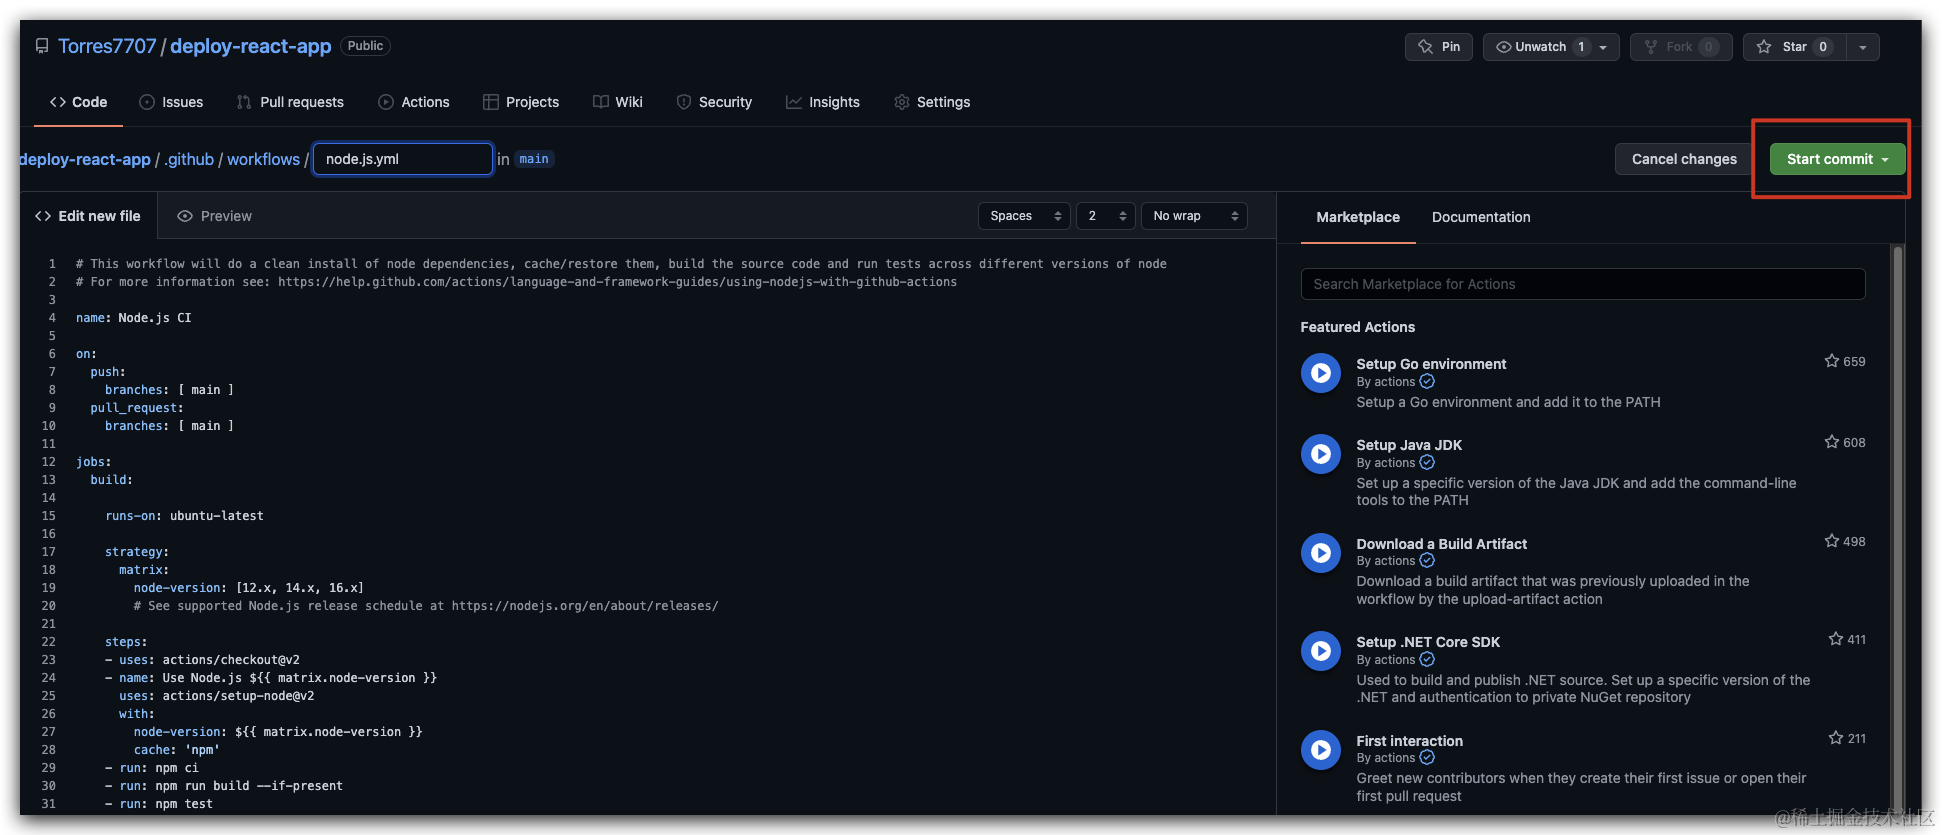Click the star icon next to 659
This screenshot has height=835, width=1942.
pos(1831,361)
